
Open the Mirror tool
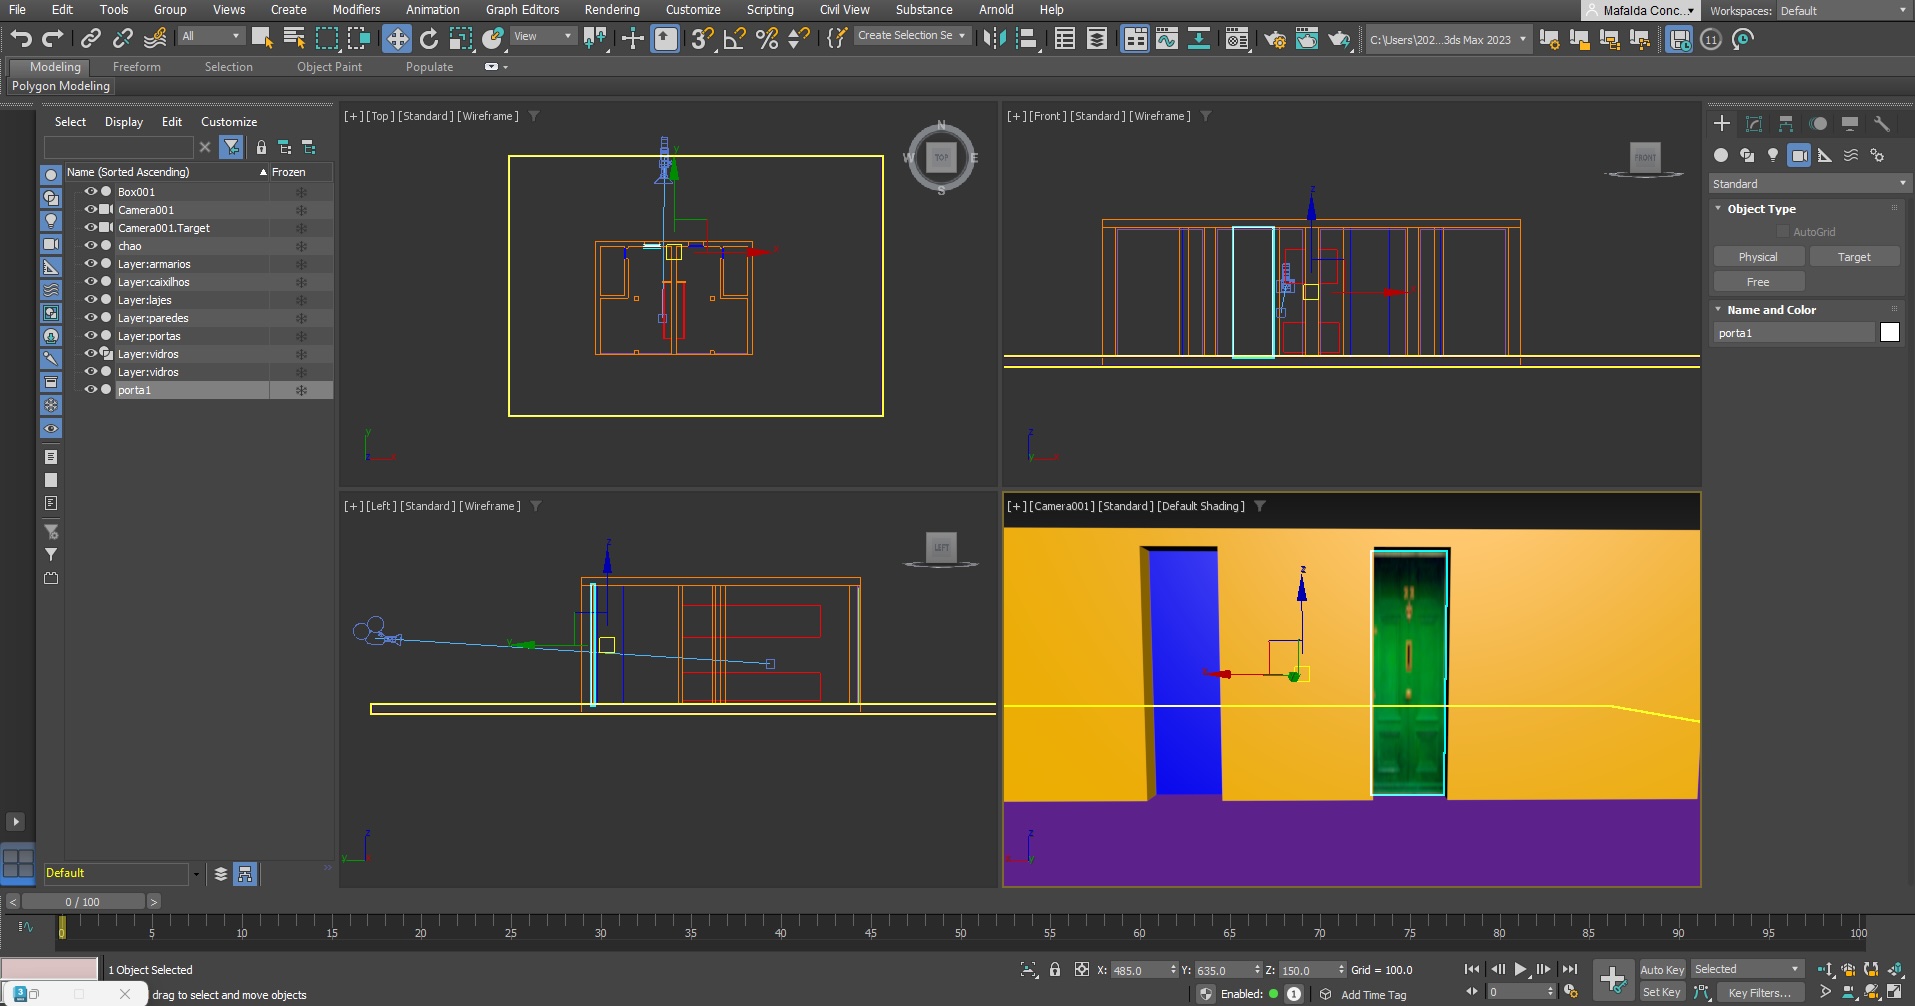pyautogui.click(x=994, y=39)
